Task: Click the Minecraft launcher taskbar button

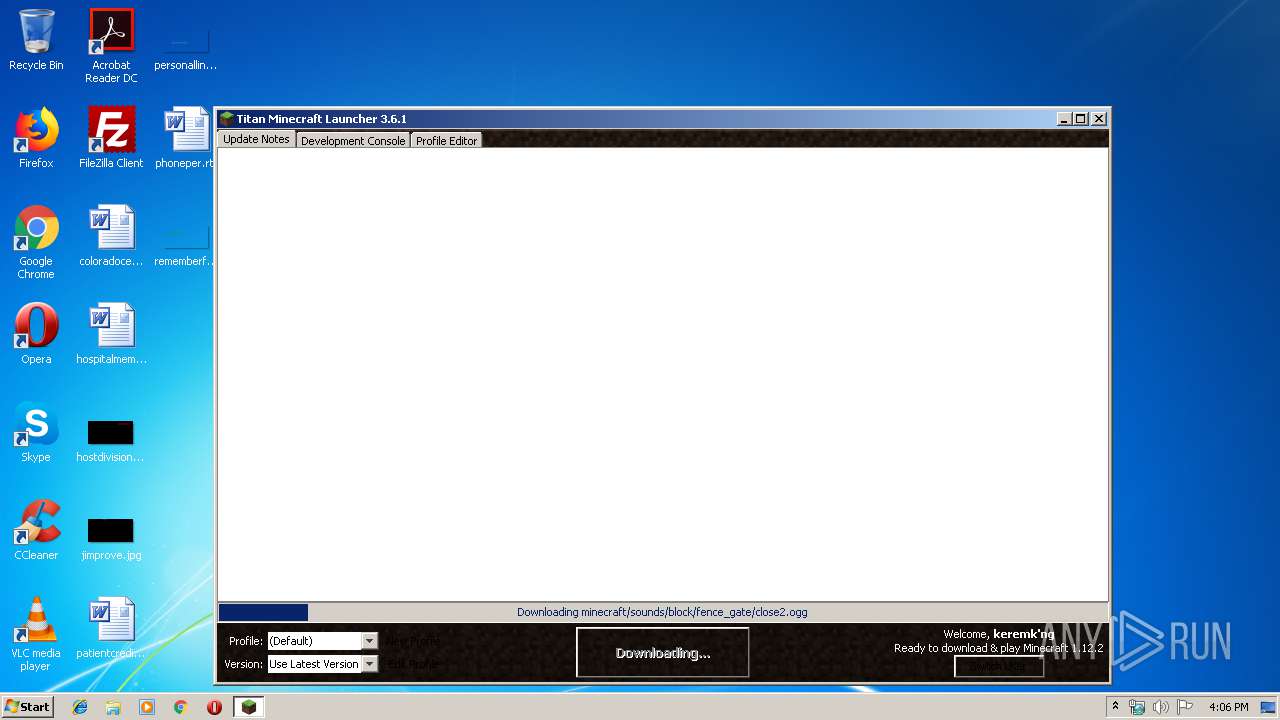Action: click(x=248, y=707)
